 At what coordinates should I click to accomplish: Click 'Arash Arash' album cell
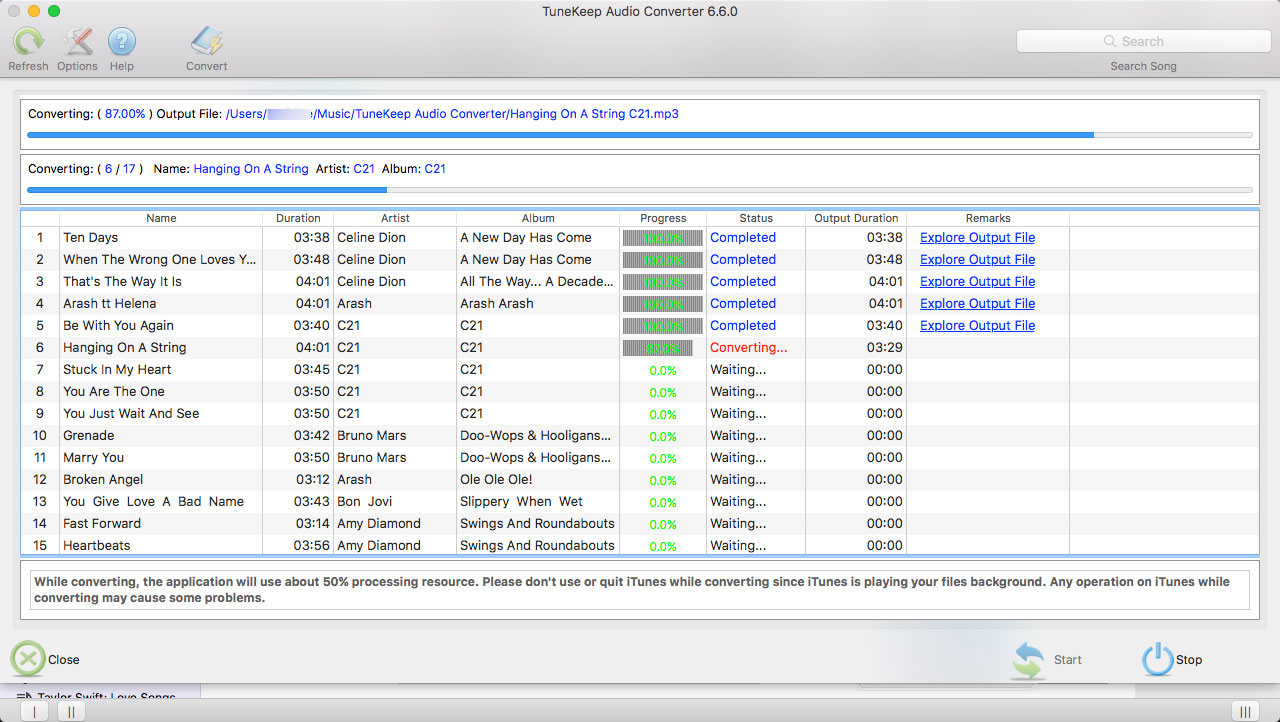pyautogui.click(x=496, y=303)
